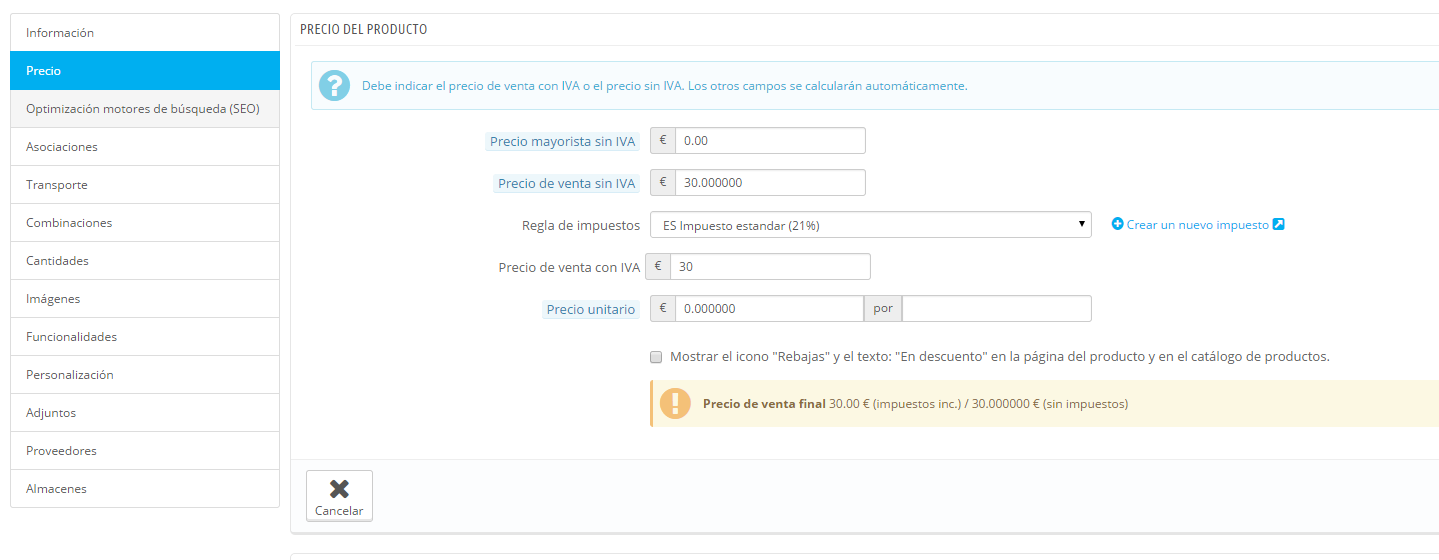Enable the Rebajas icon checkbox
The height and width of the screenshot is (560, 1439).
click(656, 357)
